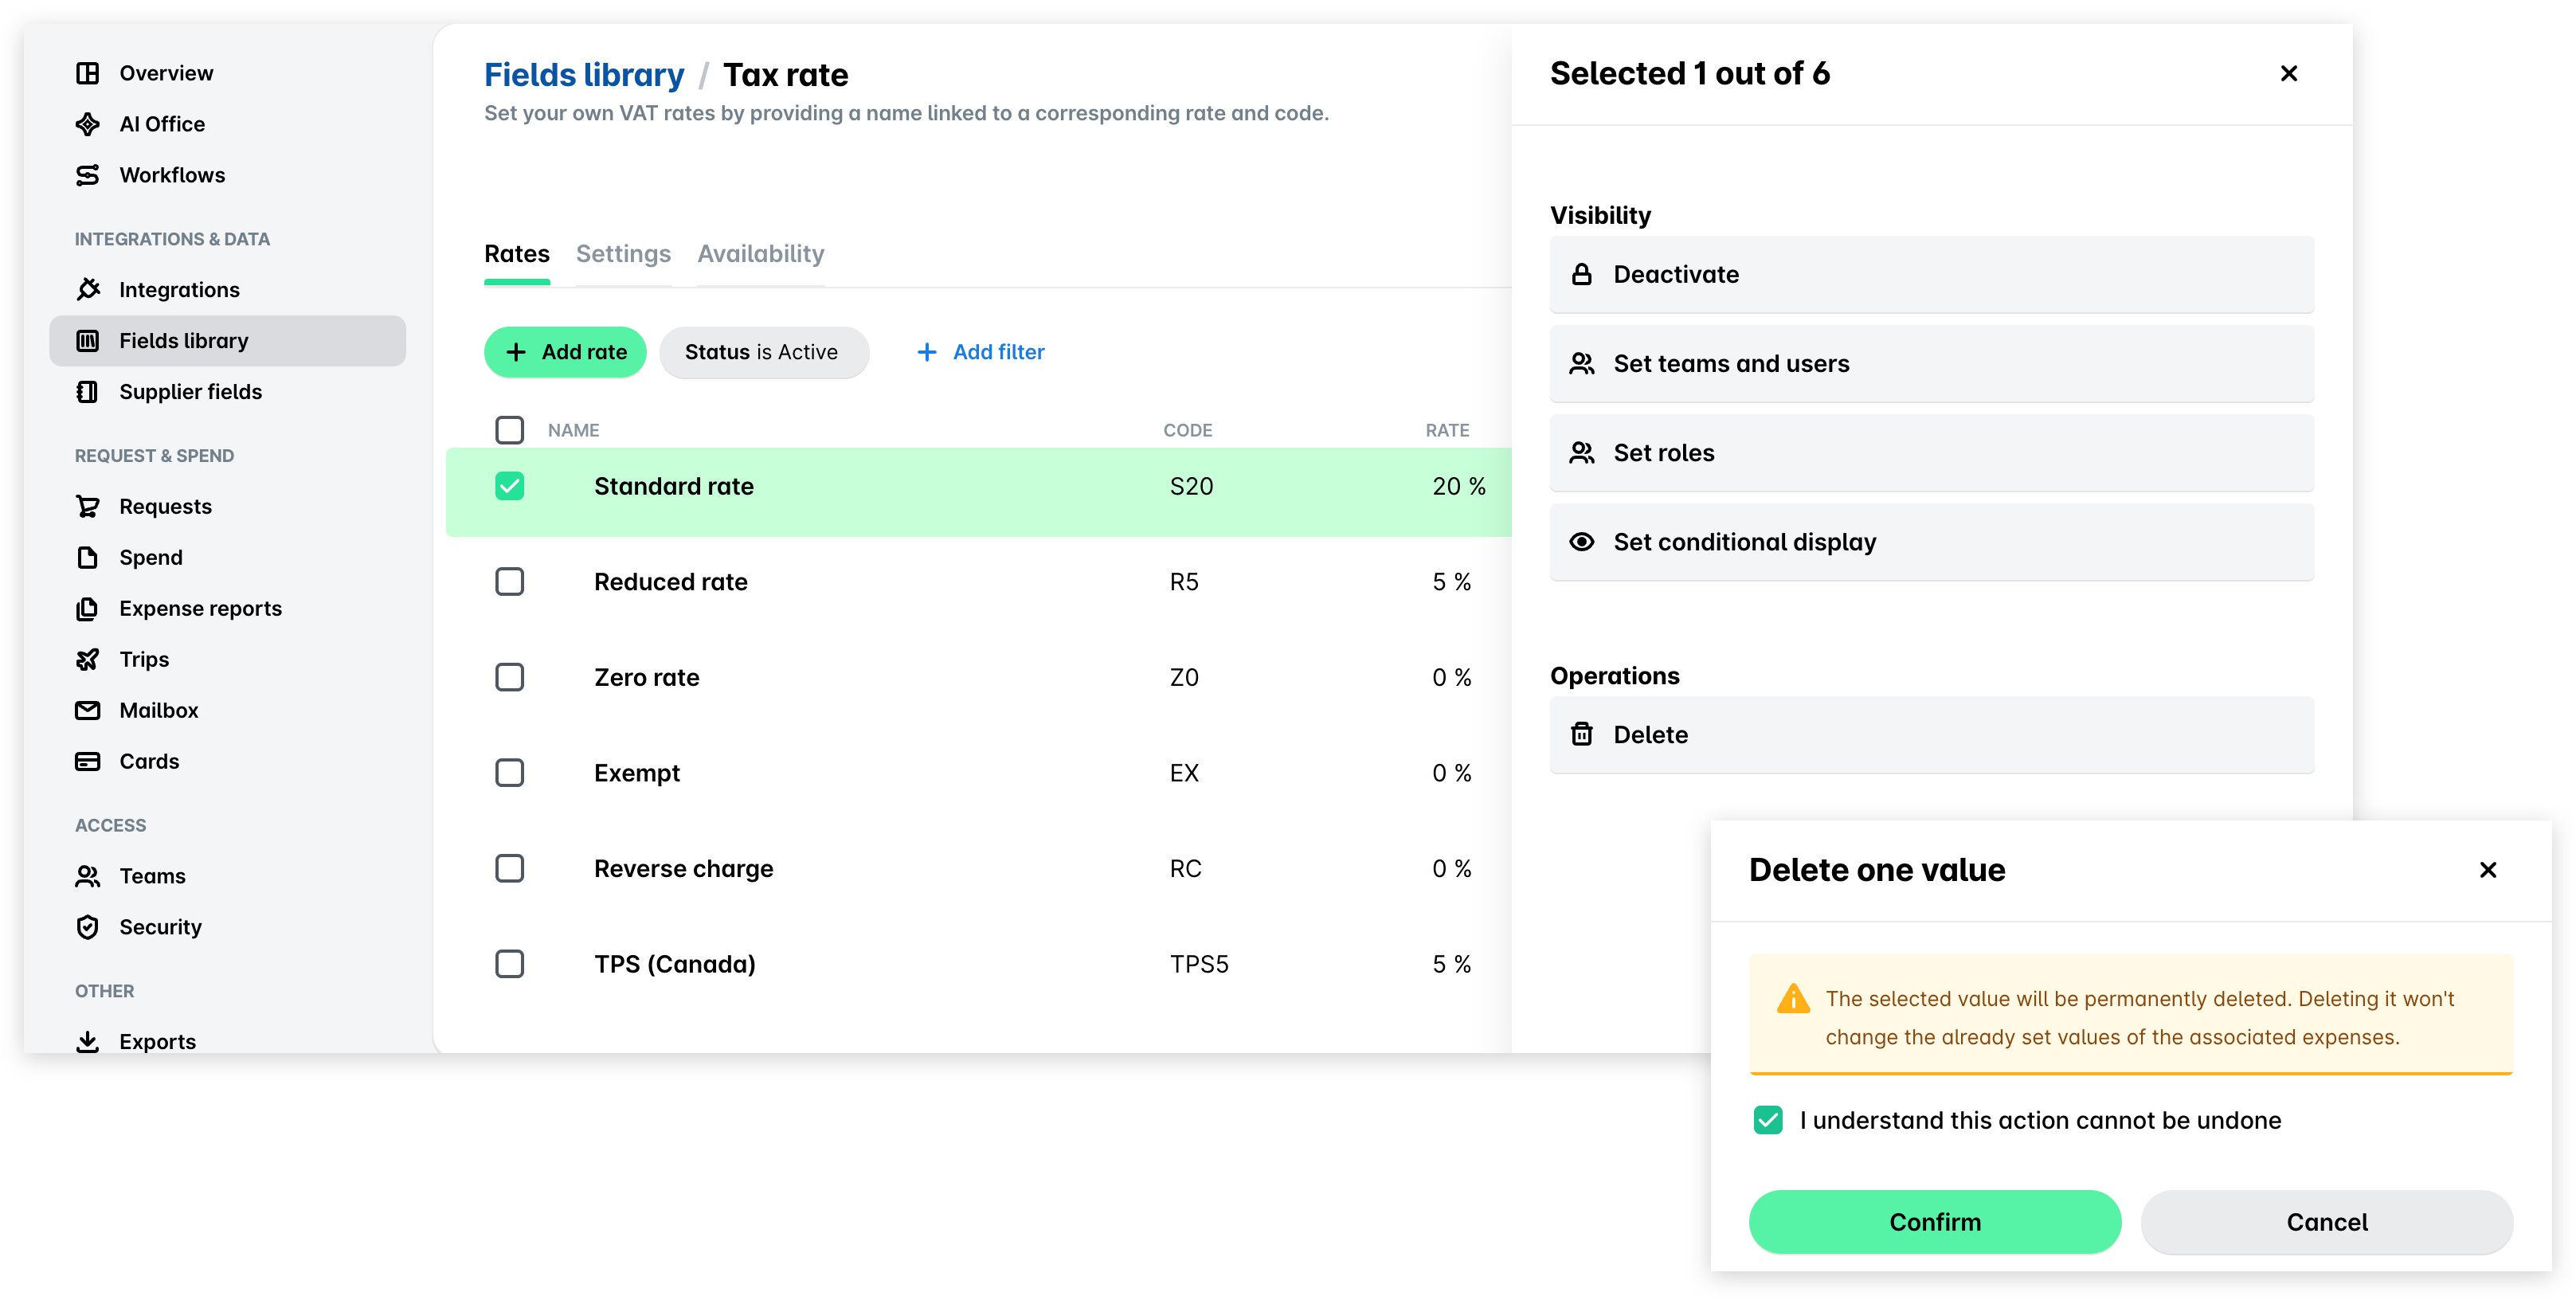The height and width of the screenshot is (1300, 2576).
Task: Click the warning triangle icon in dialog
Action: coord(1793,999)
